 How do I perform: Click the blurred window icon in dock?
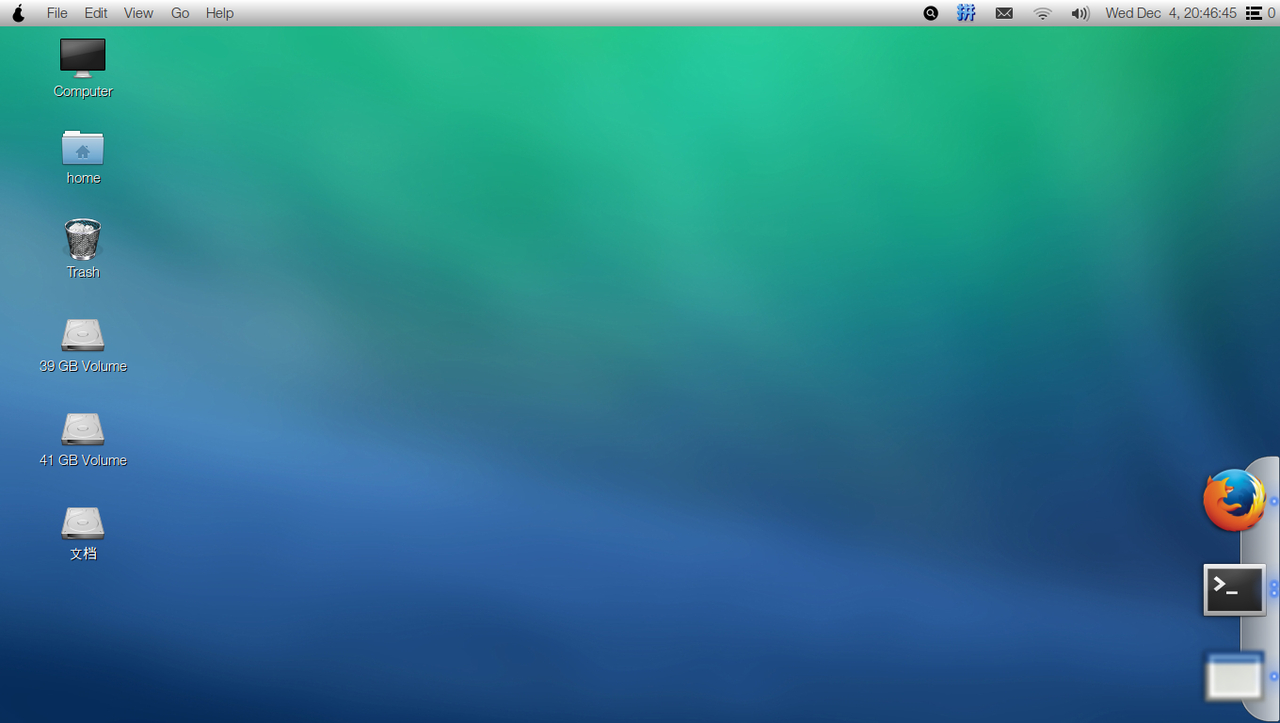click(x=1234, y=677)
